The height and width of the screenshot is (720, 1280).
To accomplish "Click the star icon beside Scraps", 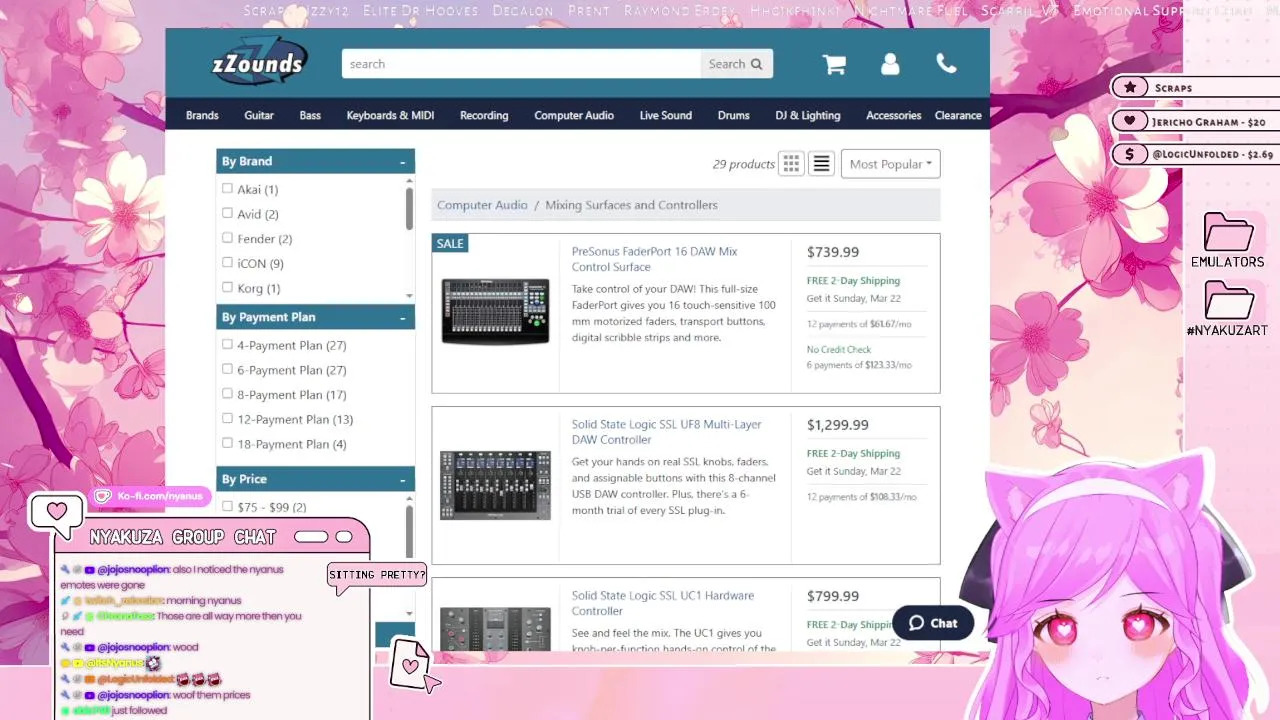I will click(1130, 88).
